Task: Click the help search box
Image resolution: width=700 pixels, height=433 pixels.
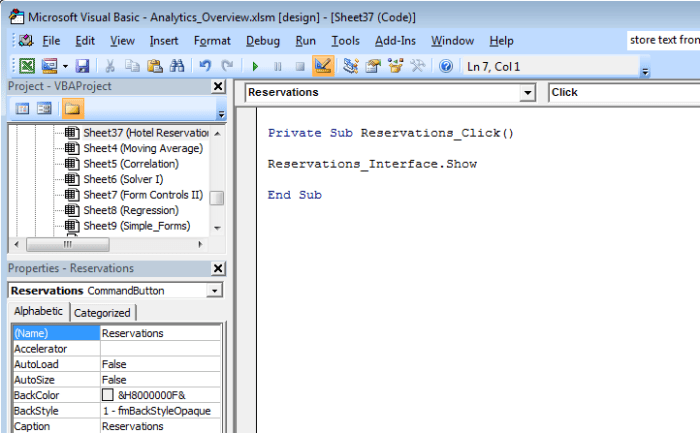Action: pyautogui.click(x=663, y=40)
